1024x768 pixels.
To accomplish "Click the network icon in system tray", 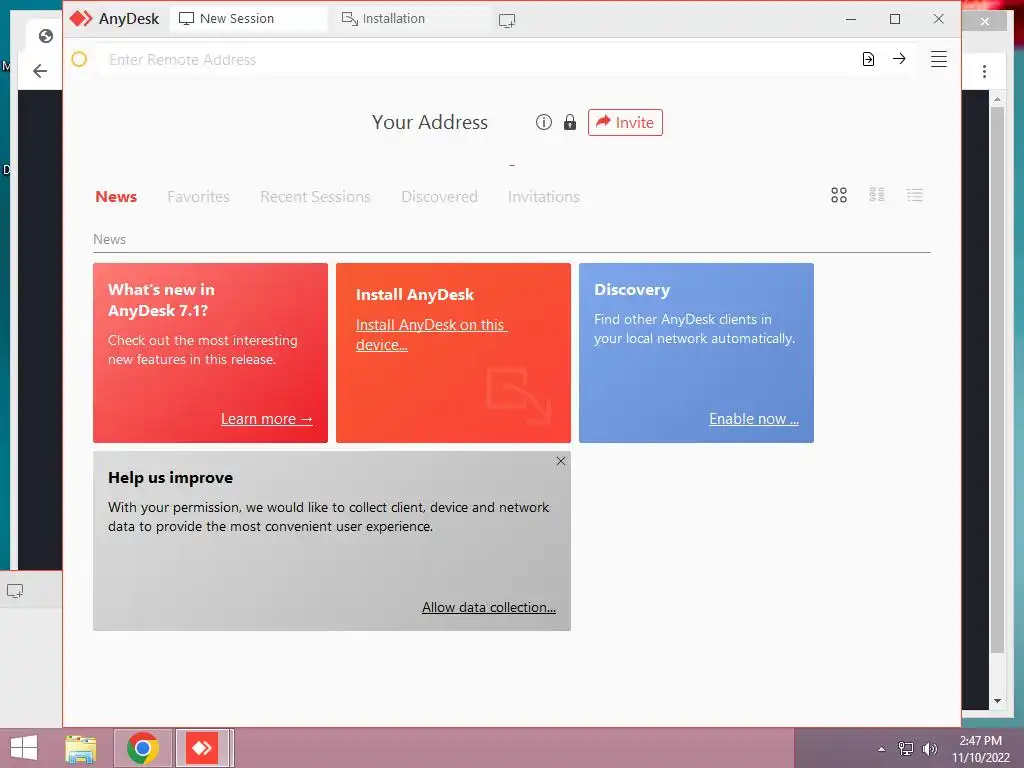I will (x=906, y=748).
